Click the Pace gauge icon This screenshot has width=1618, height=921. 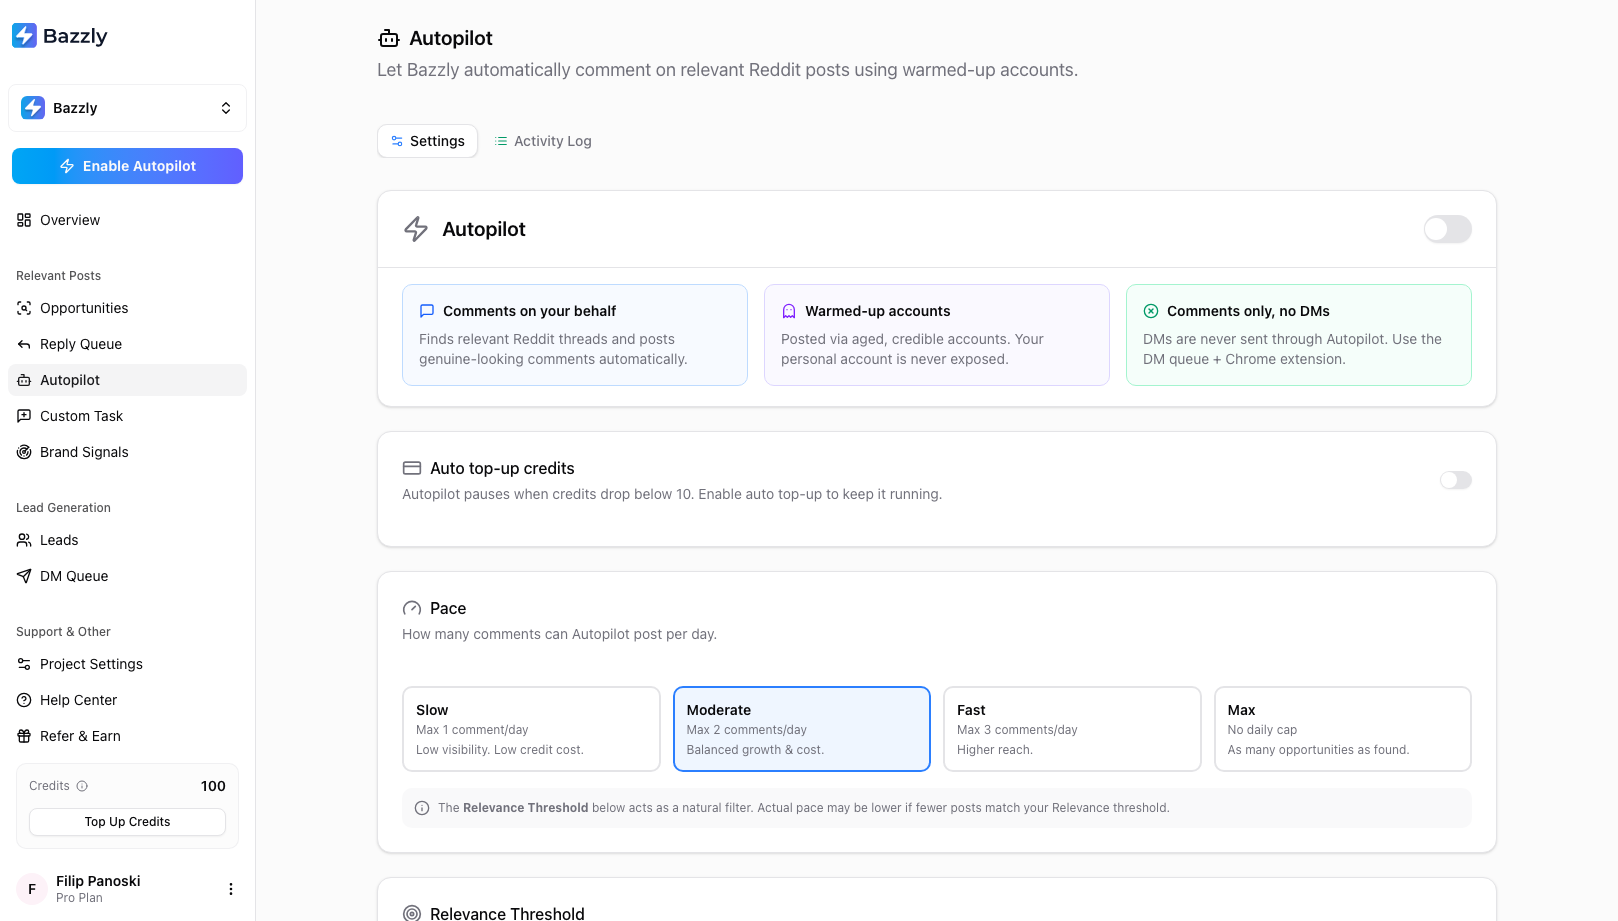click(x=411, y=608)
